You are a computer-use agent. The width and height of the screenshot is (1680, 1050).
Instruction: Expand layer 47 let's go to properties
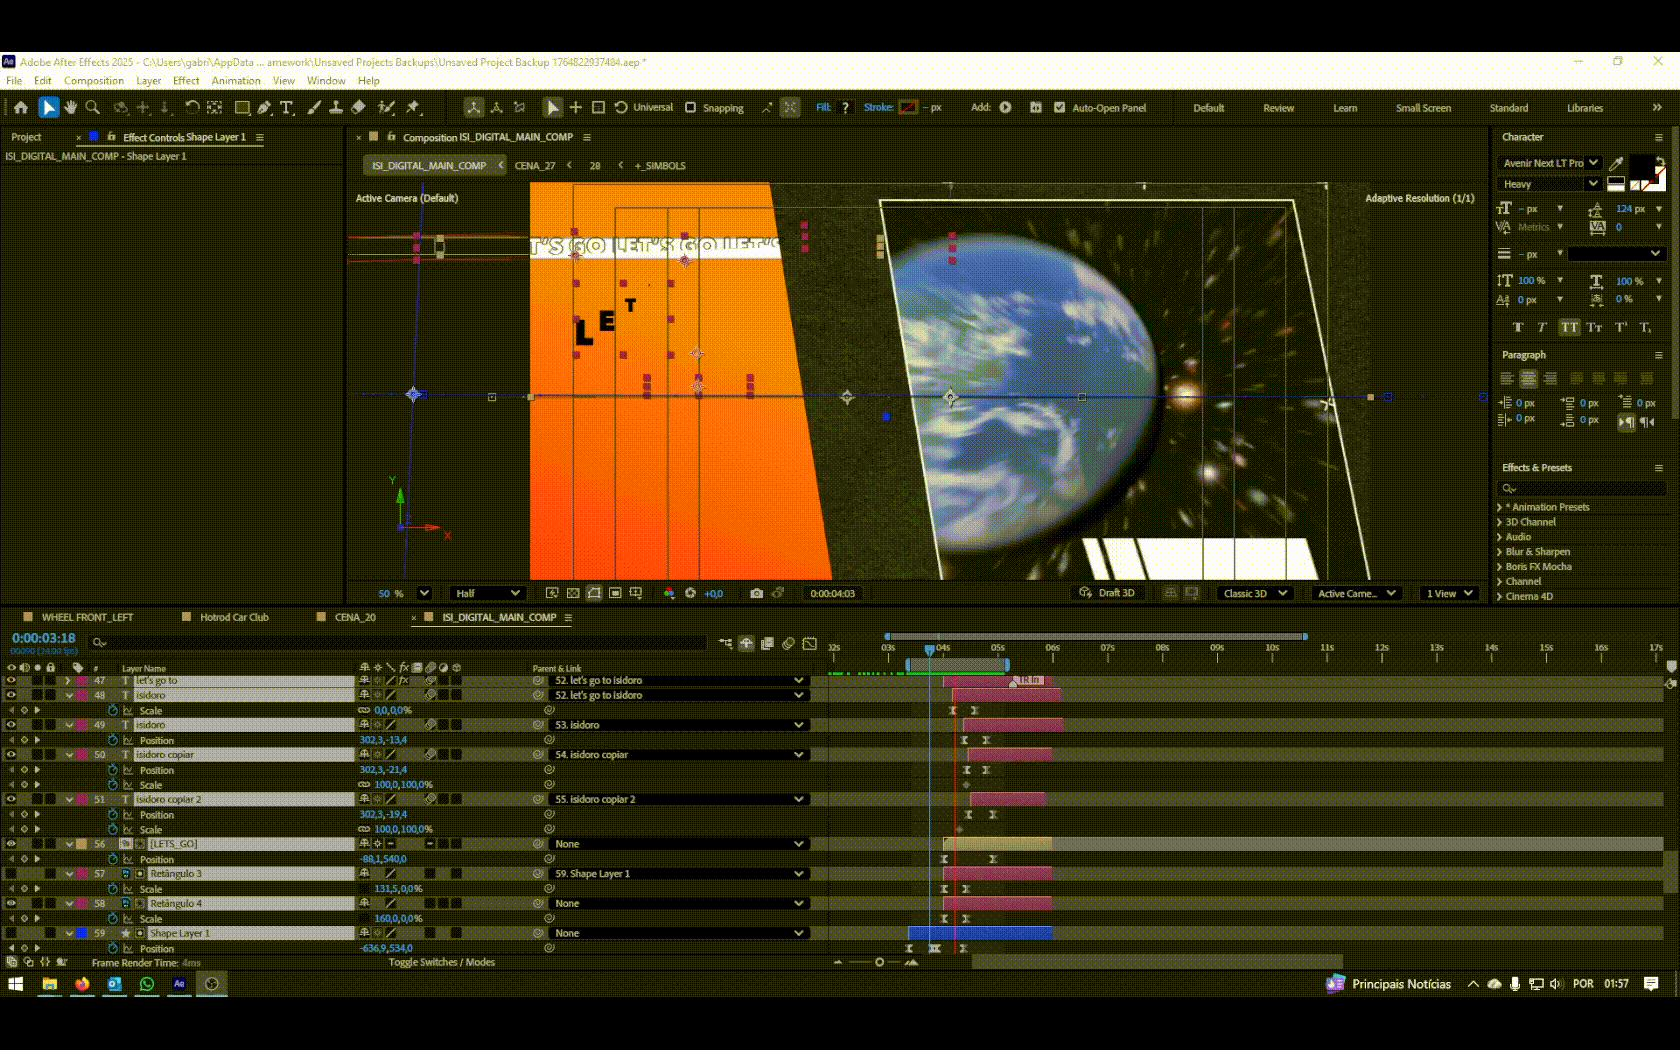pyautogui.click(x=68, y=680)
